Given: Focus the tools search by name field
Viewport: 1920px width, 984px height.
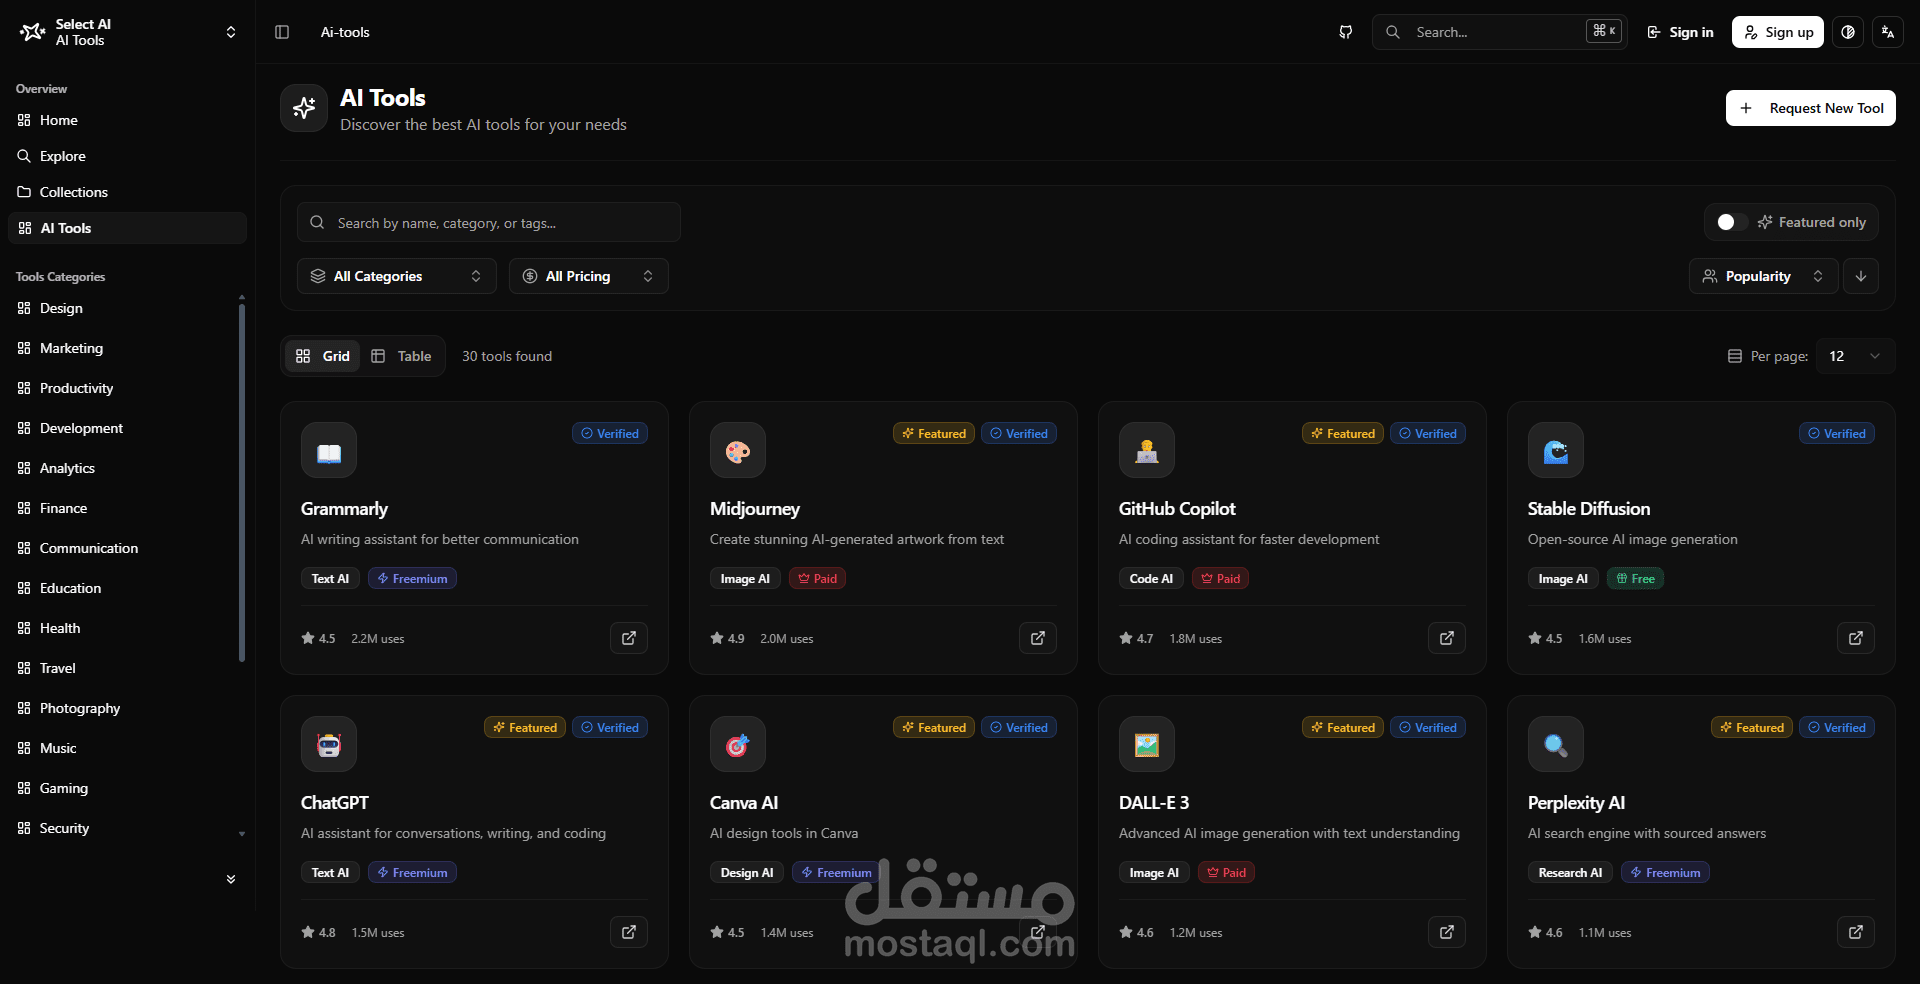Looking at the screenshot, I should [x=489, y=222].
